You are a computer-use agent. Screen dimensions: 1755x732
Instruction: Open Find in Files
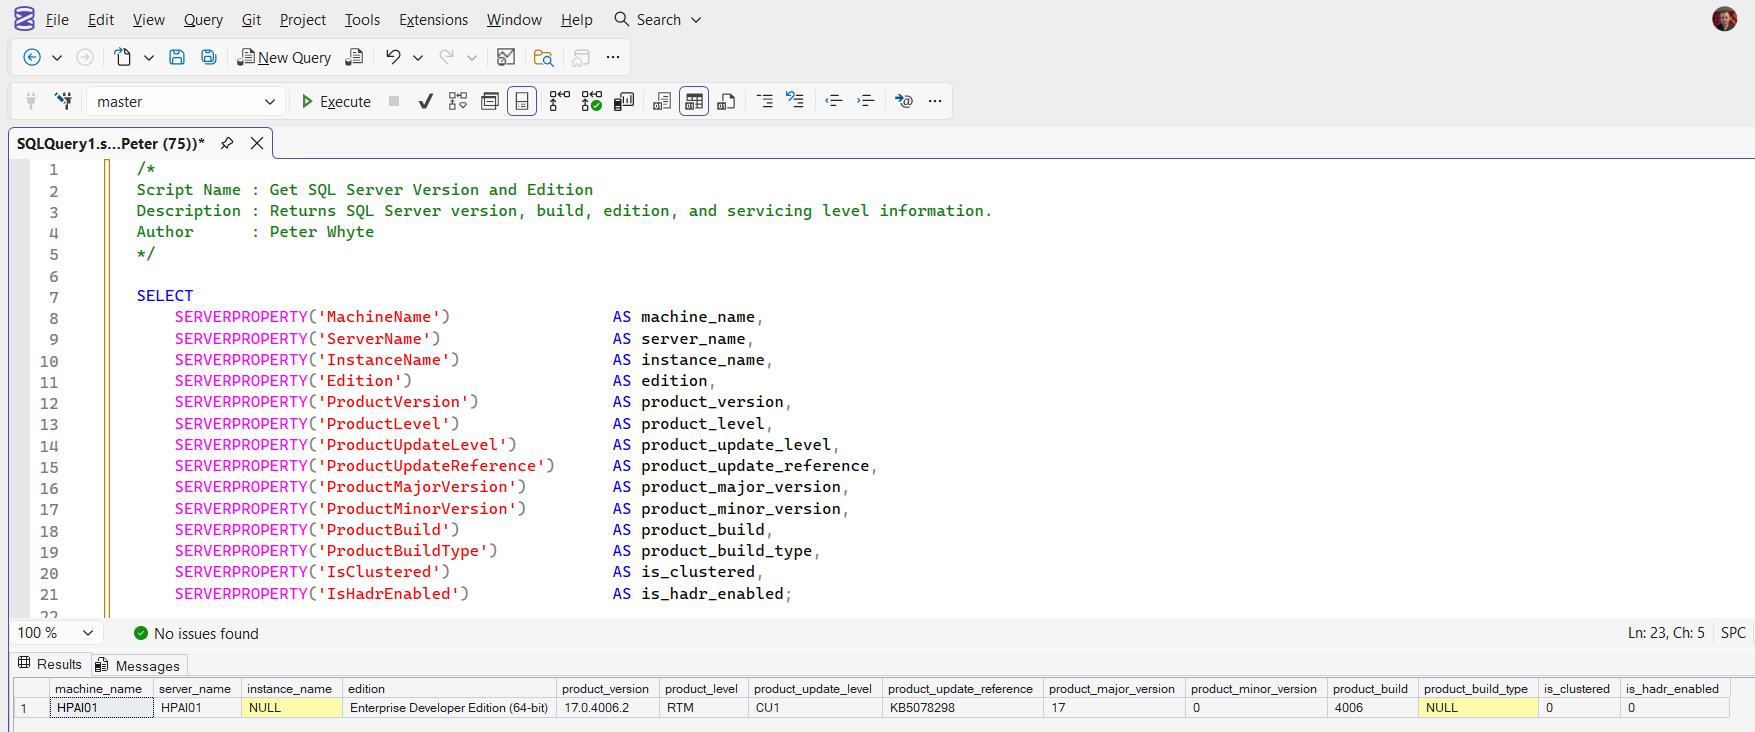[543, 57]
